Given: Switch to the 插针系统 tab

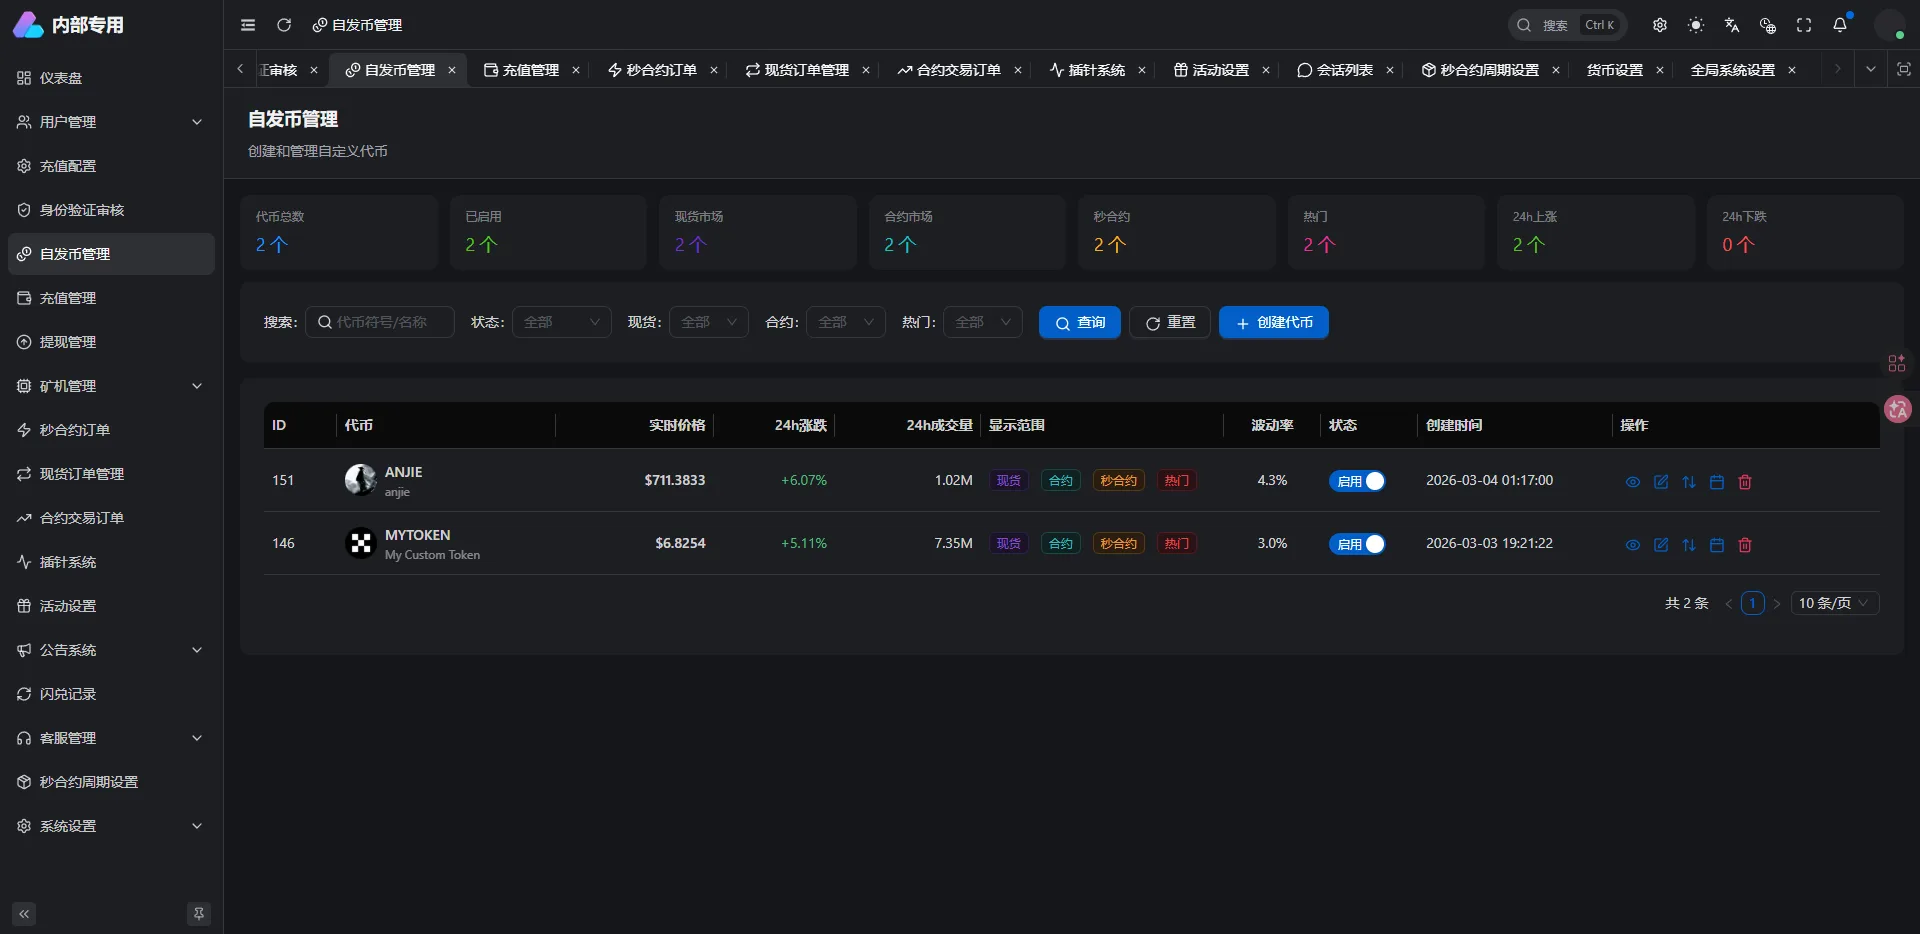Looking at the screenshot, I should tap(1087, 70).
